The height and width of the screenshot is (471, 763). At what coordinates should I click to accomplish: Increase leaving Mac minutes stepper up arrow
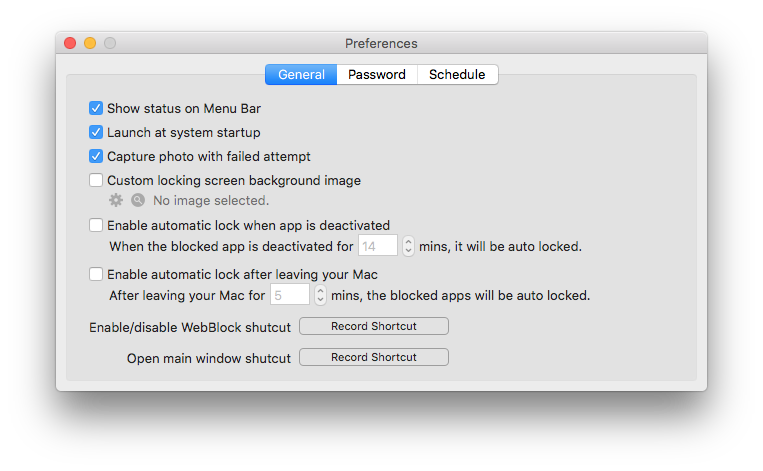point(320,290)
